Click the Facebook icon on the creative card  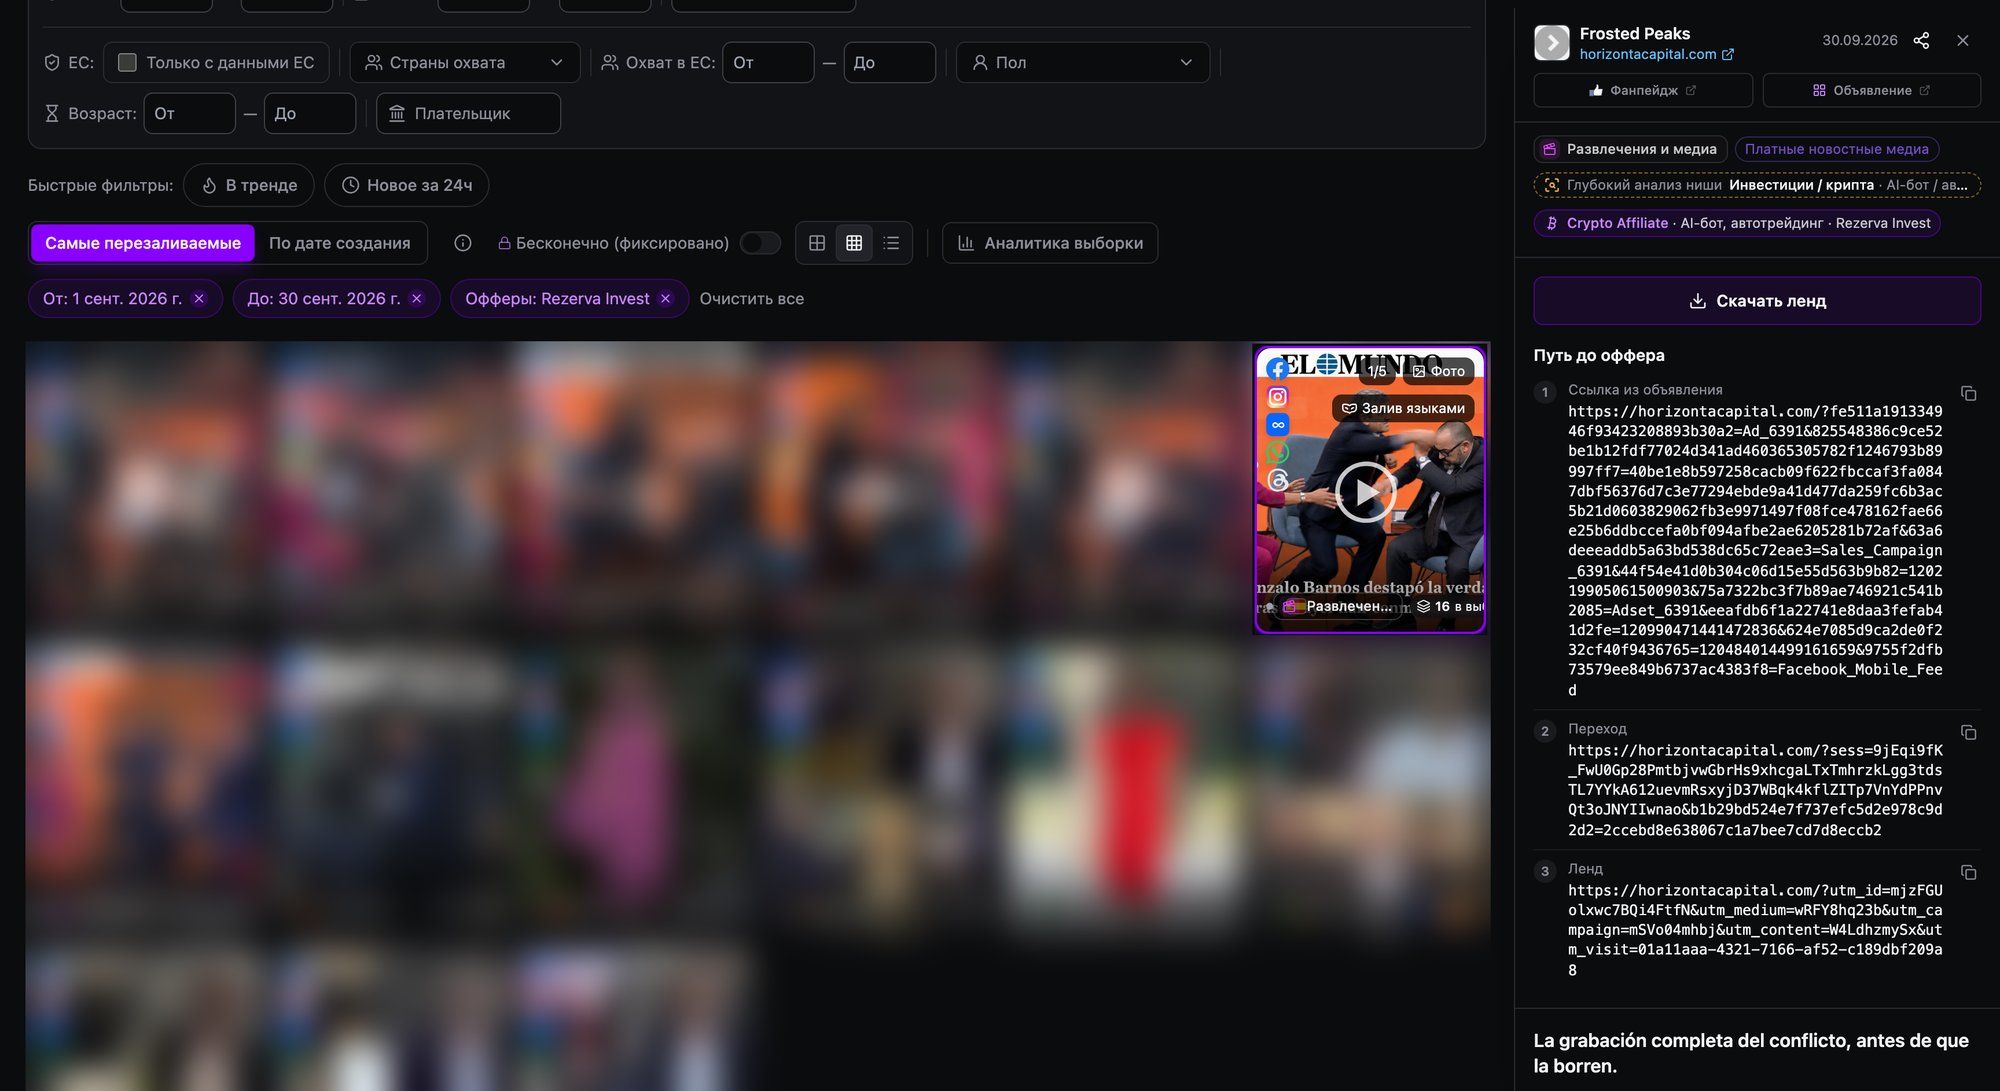(1277, 369)
